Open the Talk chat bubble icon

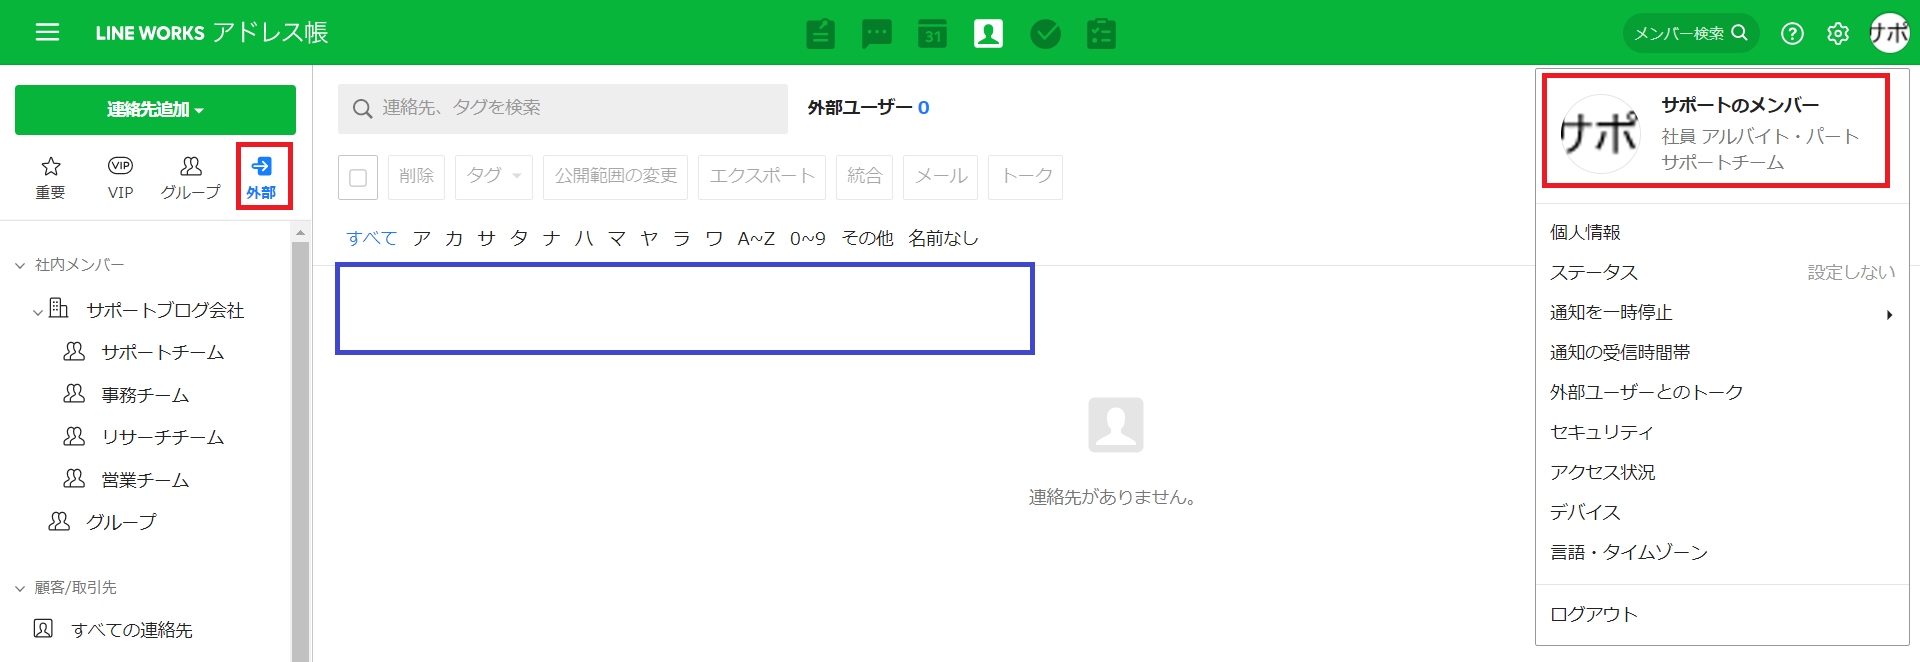[876, 34]
